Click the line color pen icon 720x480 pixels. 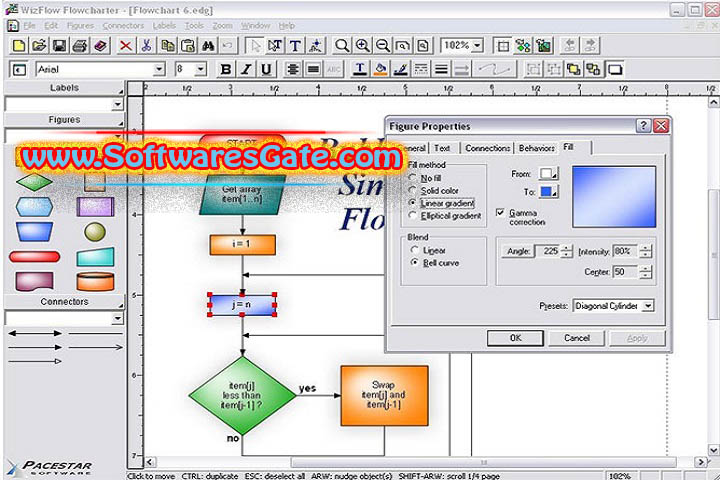pyautogui.click(x=400, y=69)
